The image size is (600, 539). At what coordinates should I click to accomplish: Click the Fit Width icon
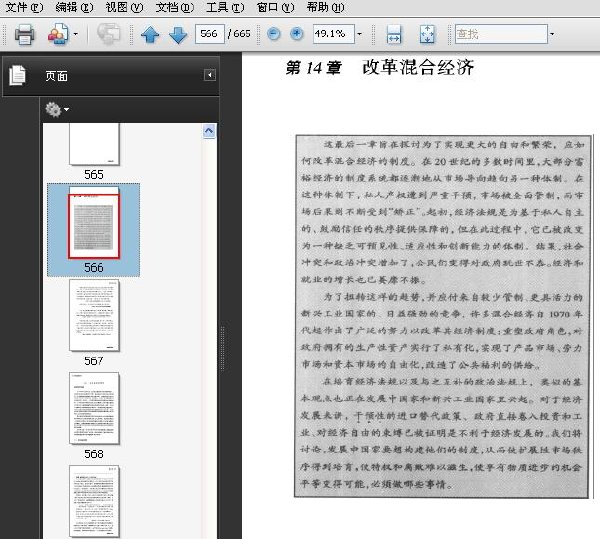pyautogui.click(x=394, y=34)
